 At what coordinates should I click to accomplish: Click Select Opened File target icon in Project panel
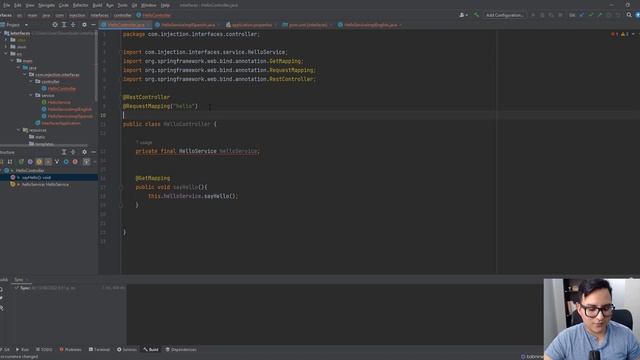point(55,25)
